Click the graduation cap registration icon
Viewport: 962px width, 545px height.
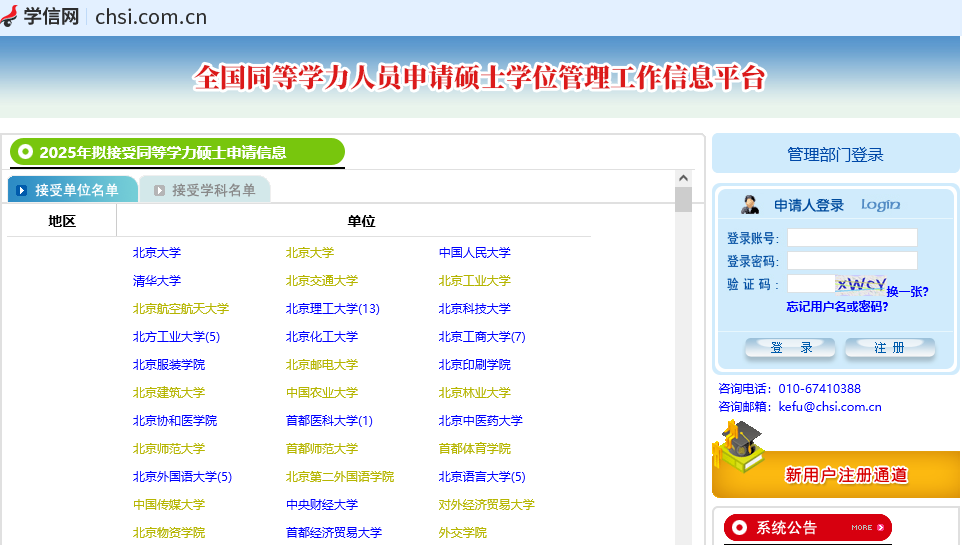741,446
